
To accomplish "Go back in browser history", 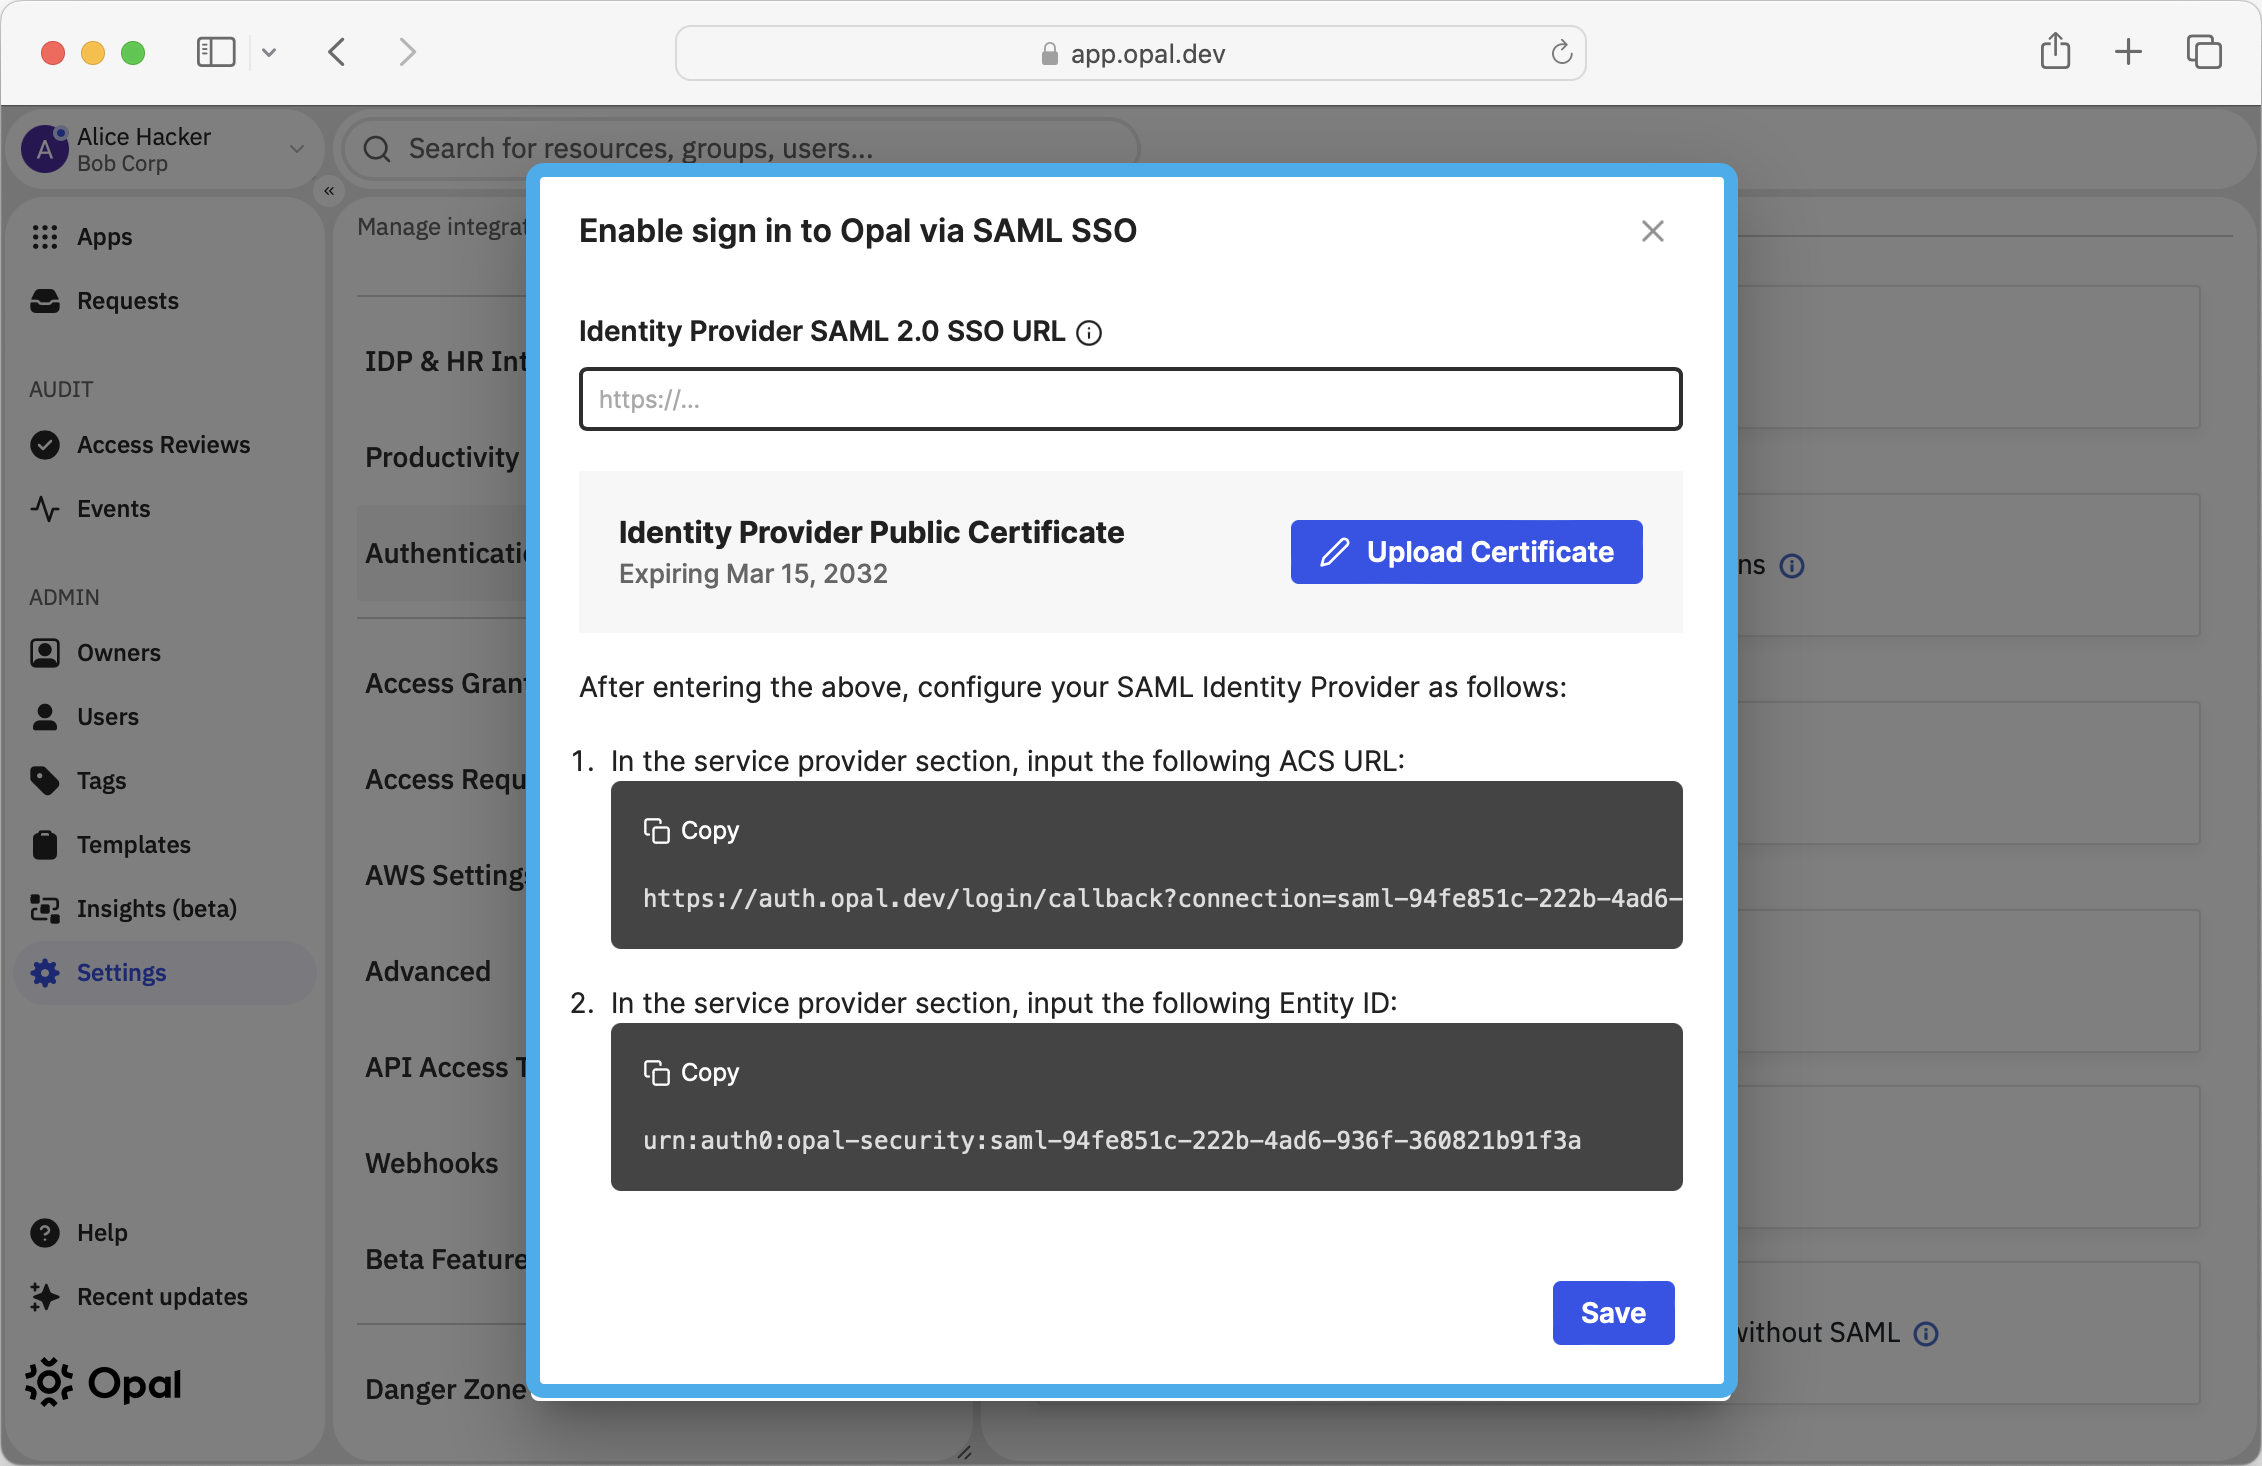I will click(337, 52).
